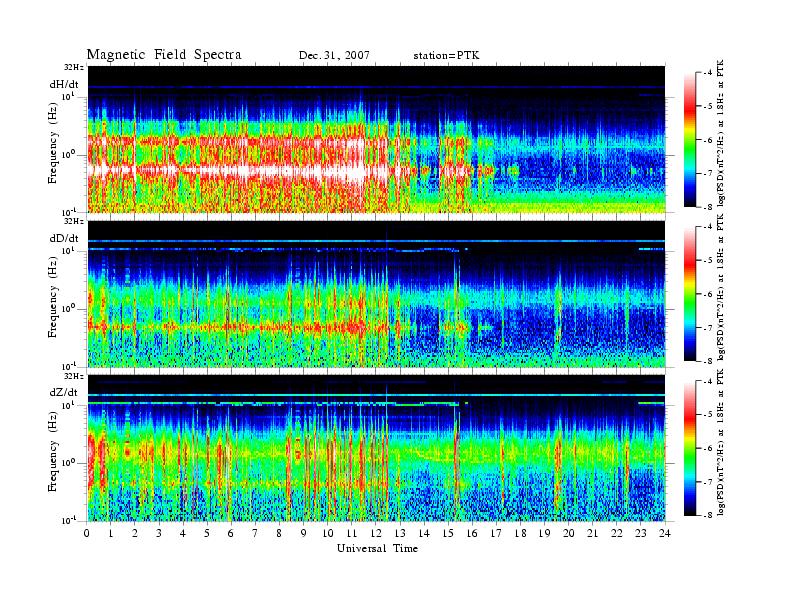The image size is (792, 612).
Task: Click the hour '20' tick label
Action: click(569, 533)
